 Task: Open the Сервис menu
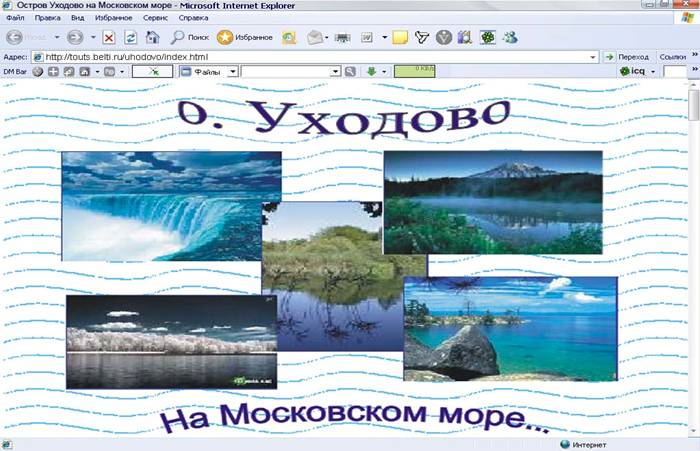[x=155, y=18]
